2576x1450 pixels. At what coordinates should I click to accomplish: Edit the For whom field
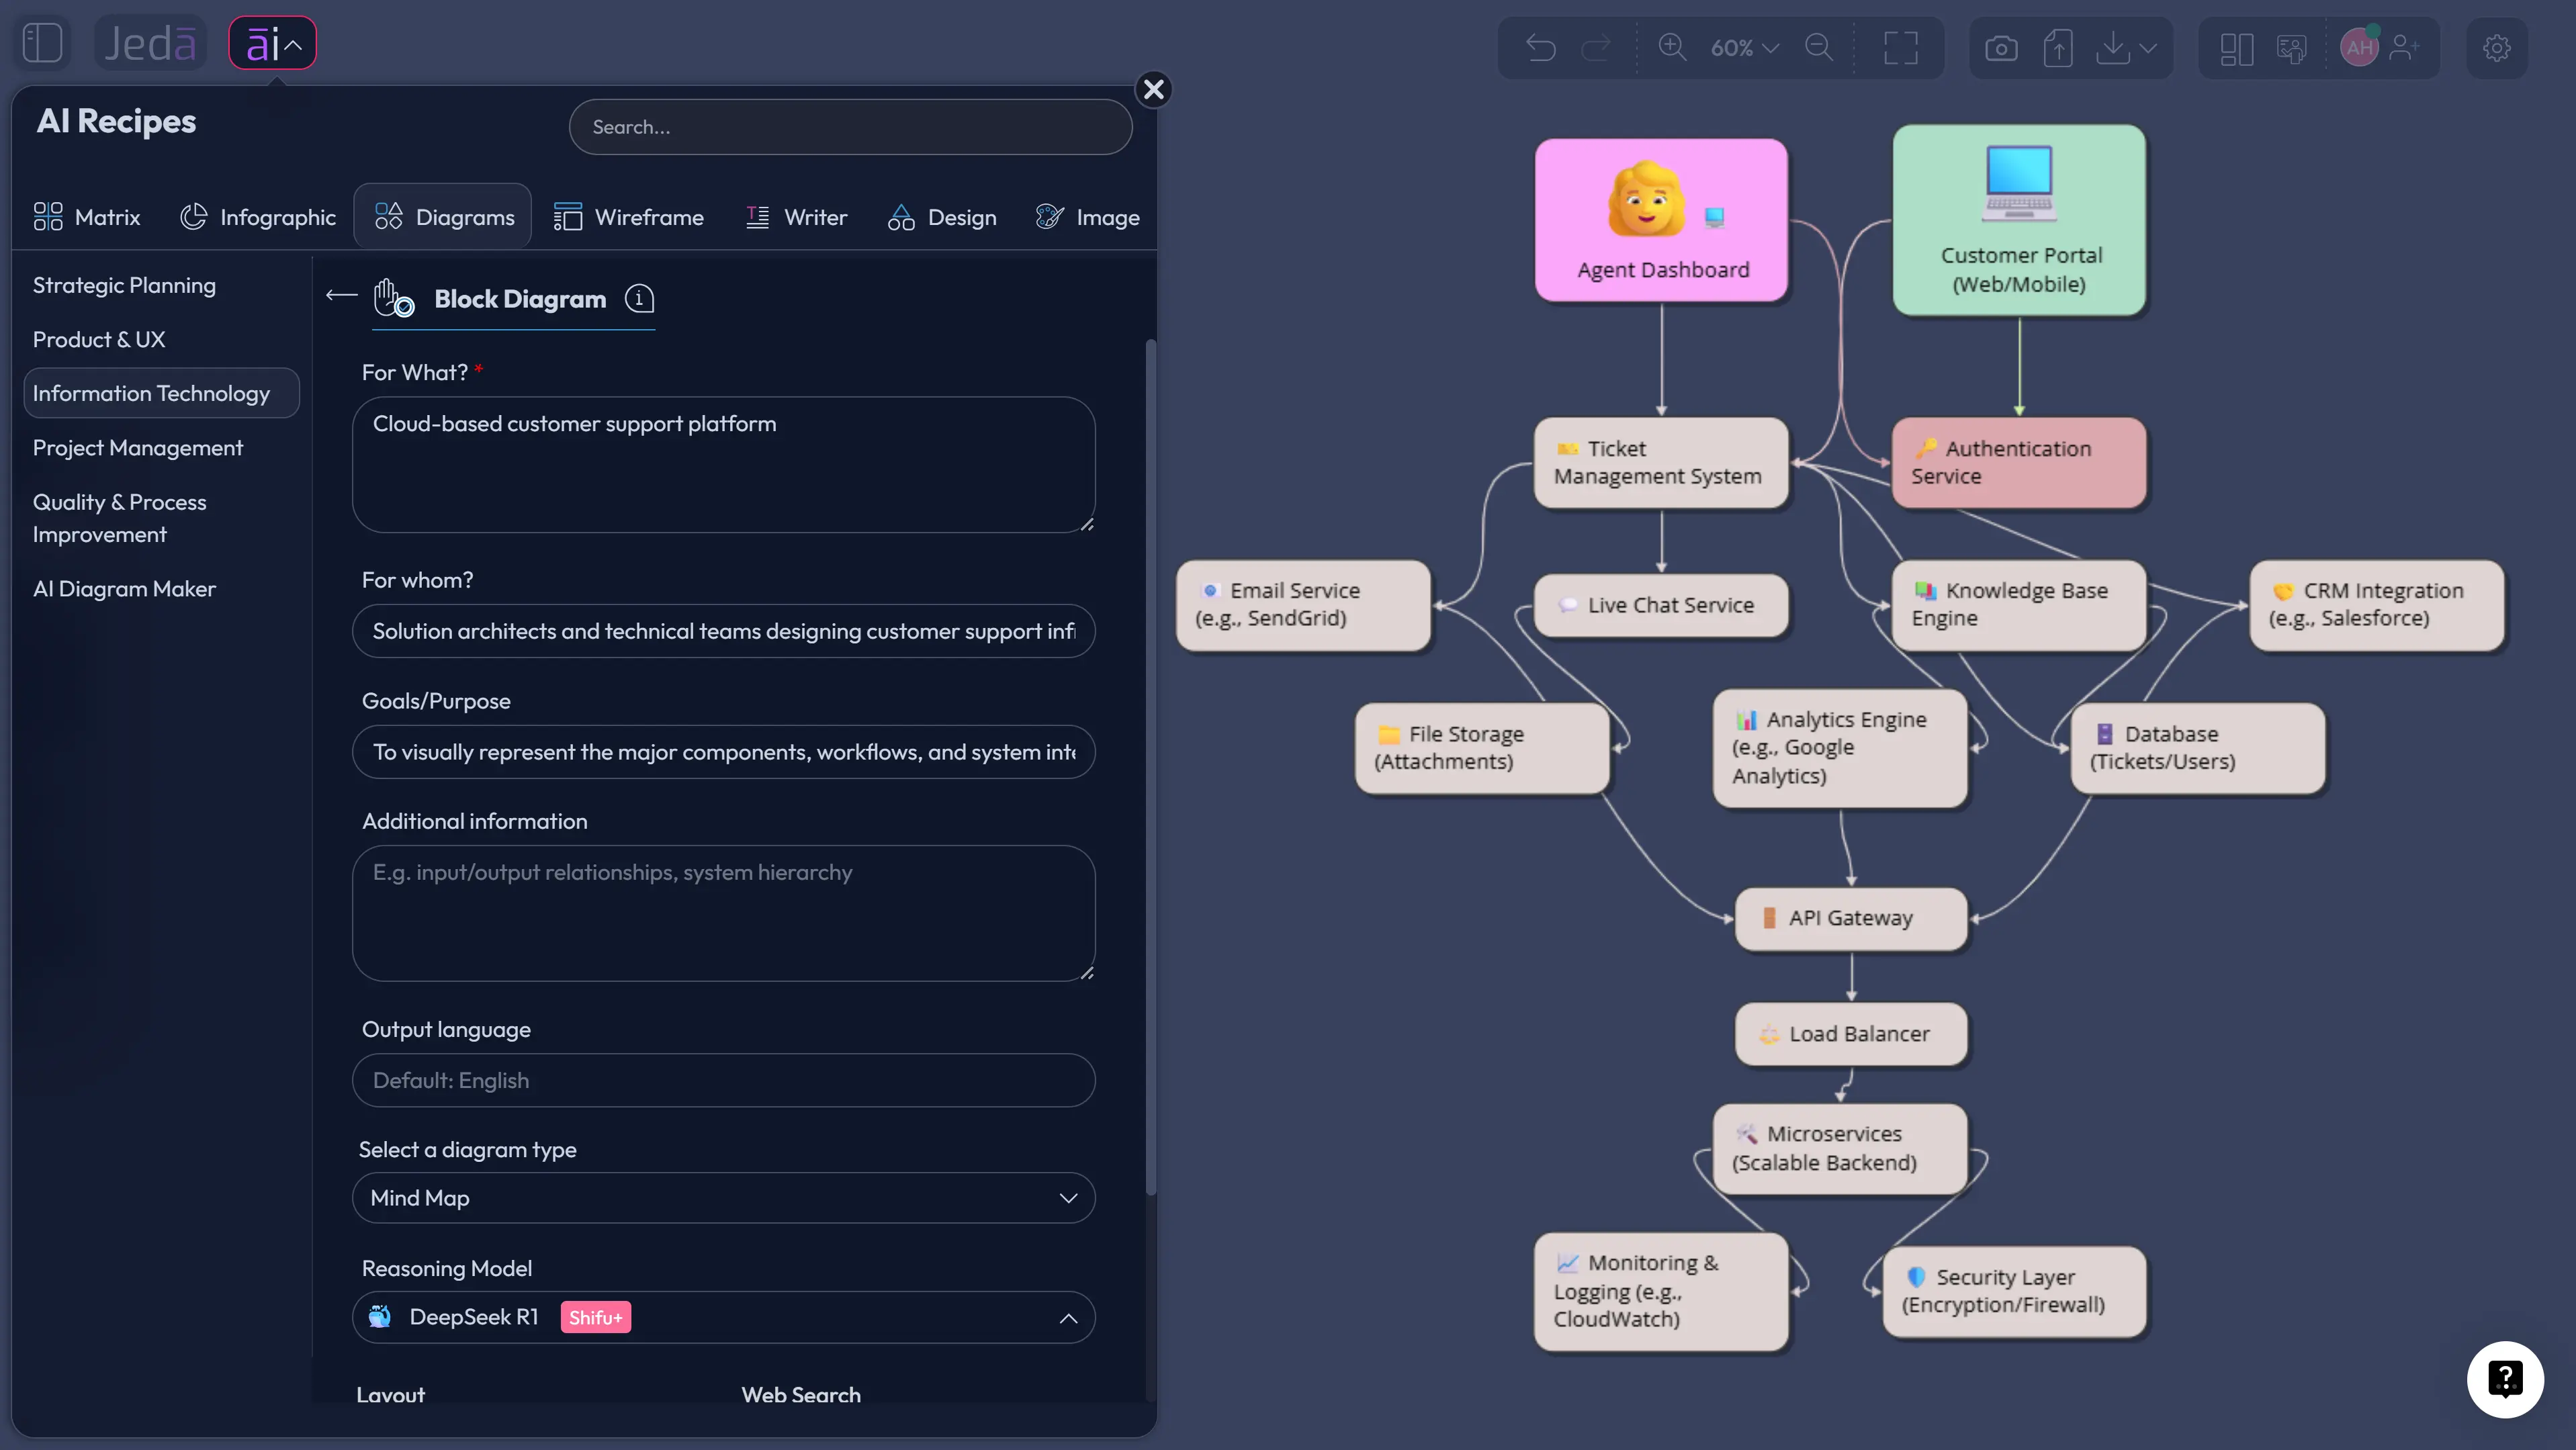point(723,631)
